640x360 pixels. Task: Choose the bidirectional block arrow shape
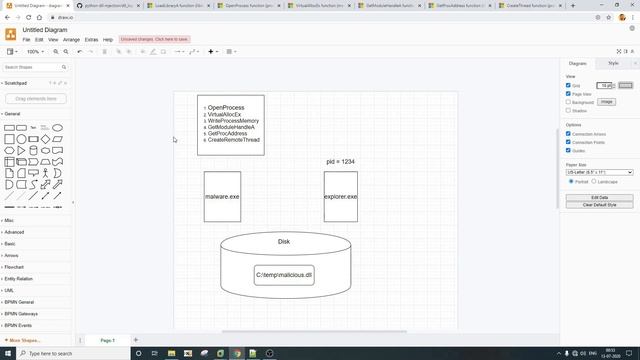click(45, 184)
